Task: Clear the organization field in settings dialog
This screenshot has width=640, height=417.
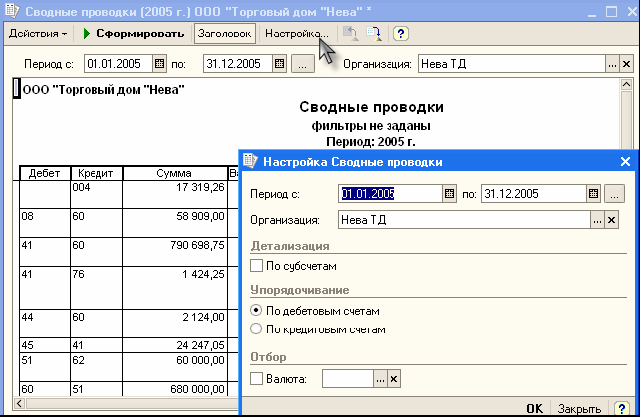Action: pyautogui.click(x=613, y=220)
